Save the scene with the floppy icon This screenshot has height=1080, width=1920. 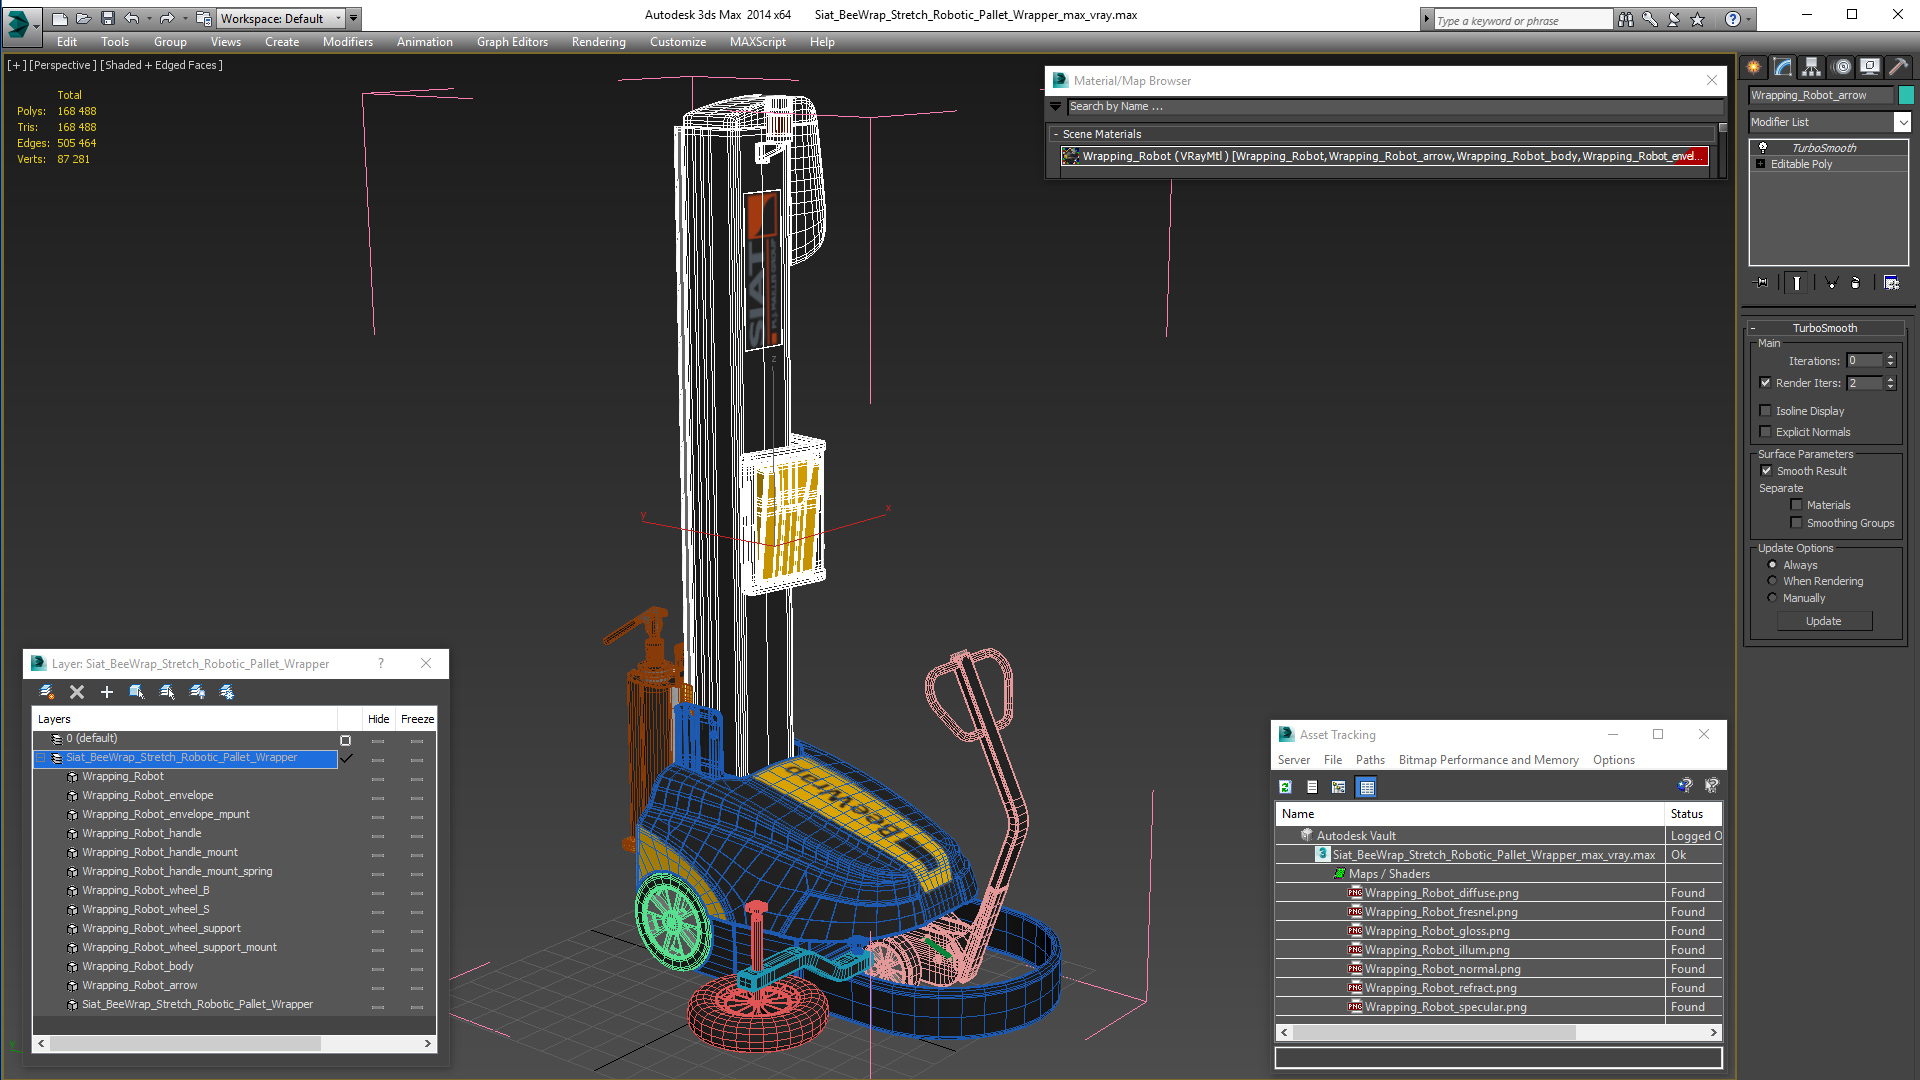[108, 18]
